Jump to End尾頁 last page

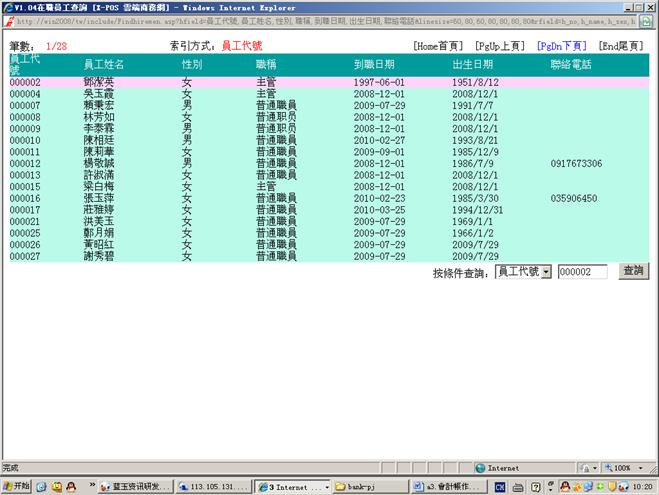pos(621,46)
